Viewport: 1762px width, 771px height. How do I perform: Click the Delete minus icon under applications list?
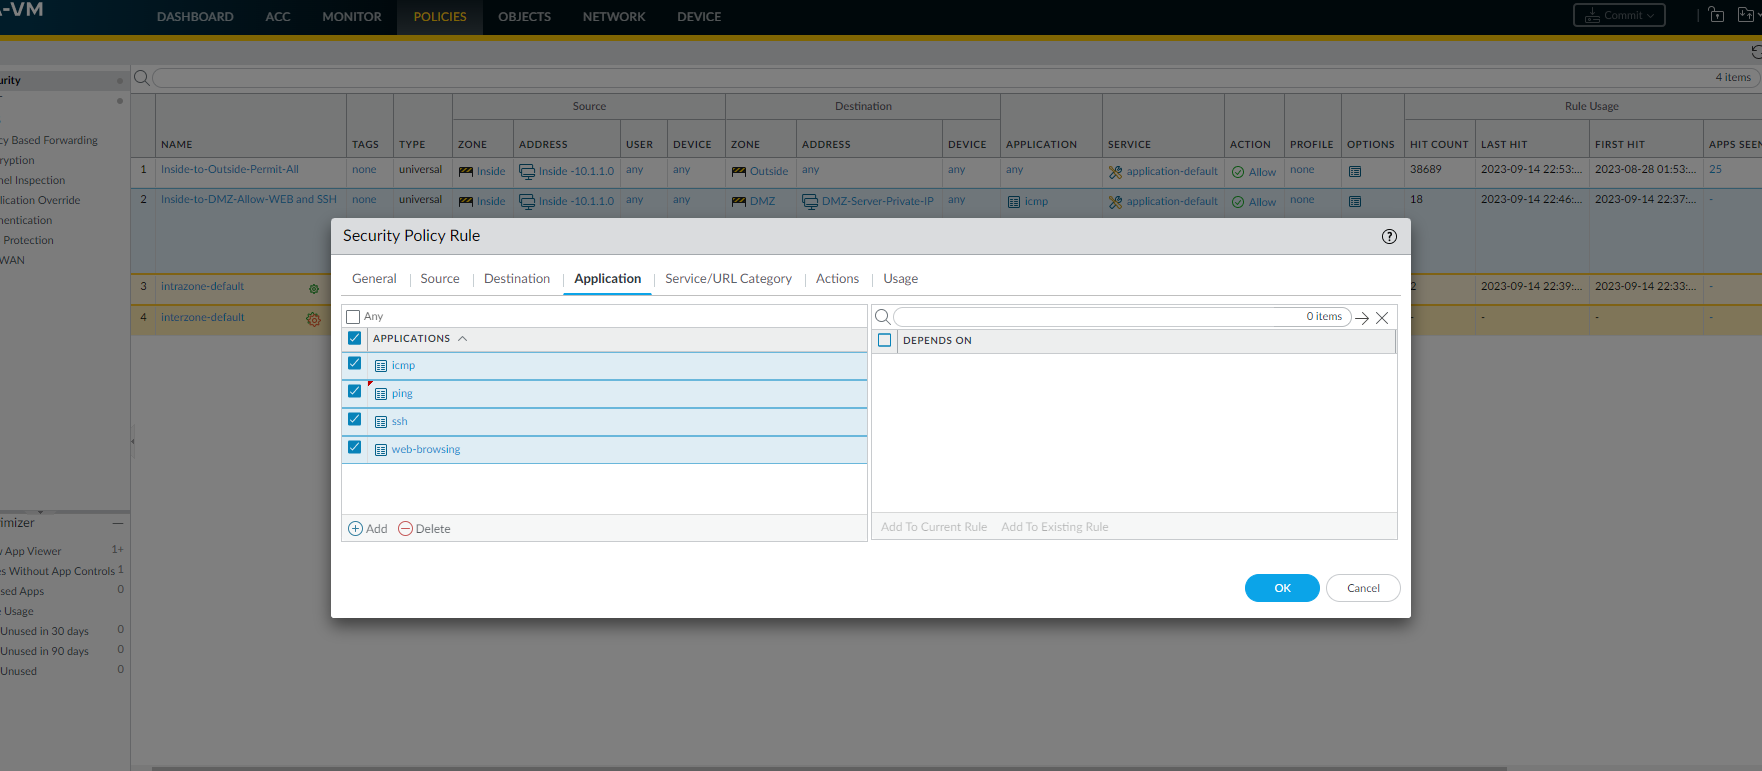tap(405, 529)
